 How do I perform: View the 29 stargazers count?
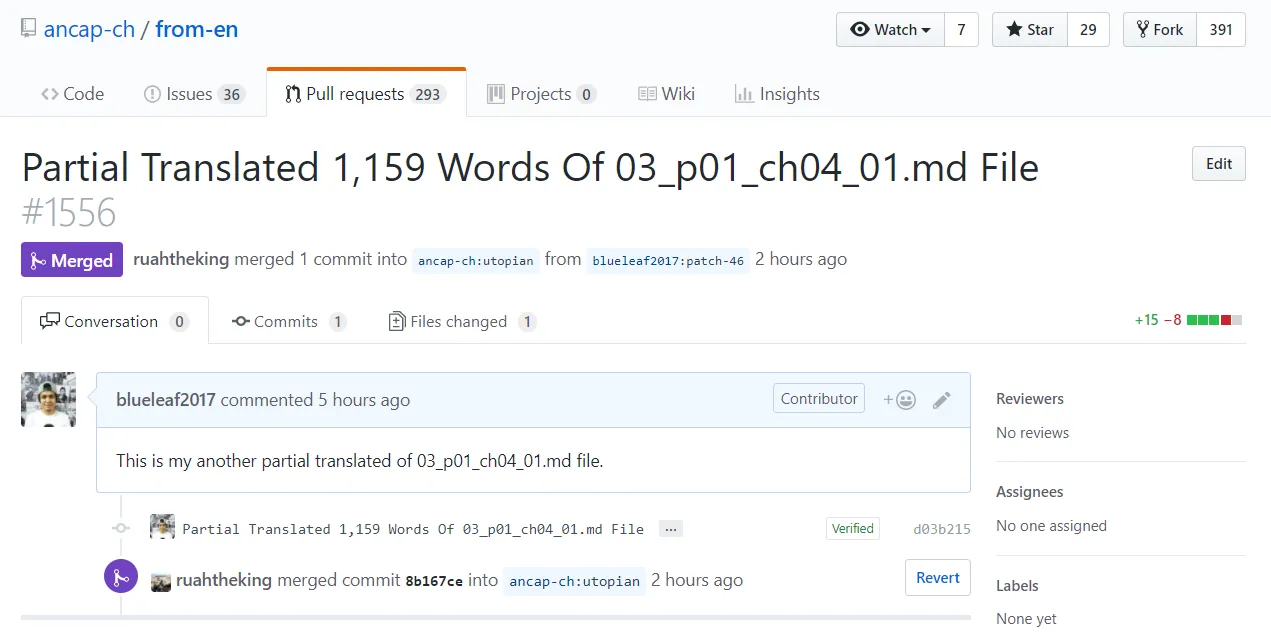[x=1088, y=30]
